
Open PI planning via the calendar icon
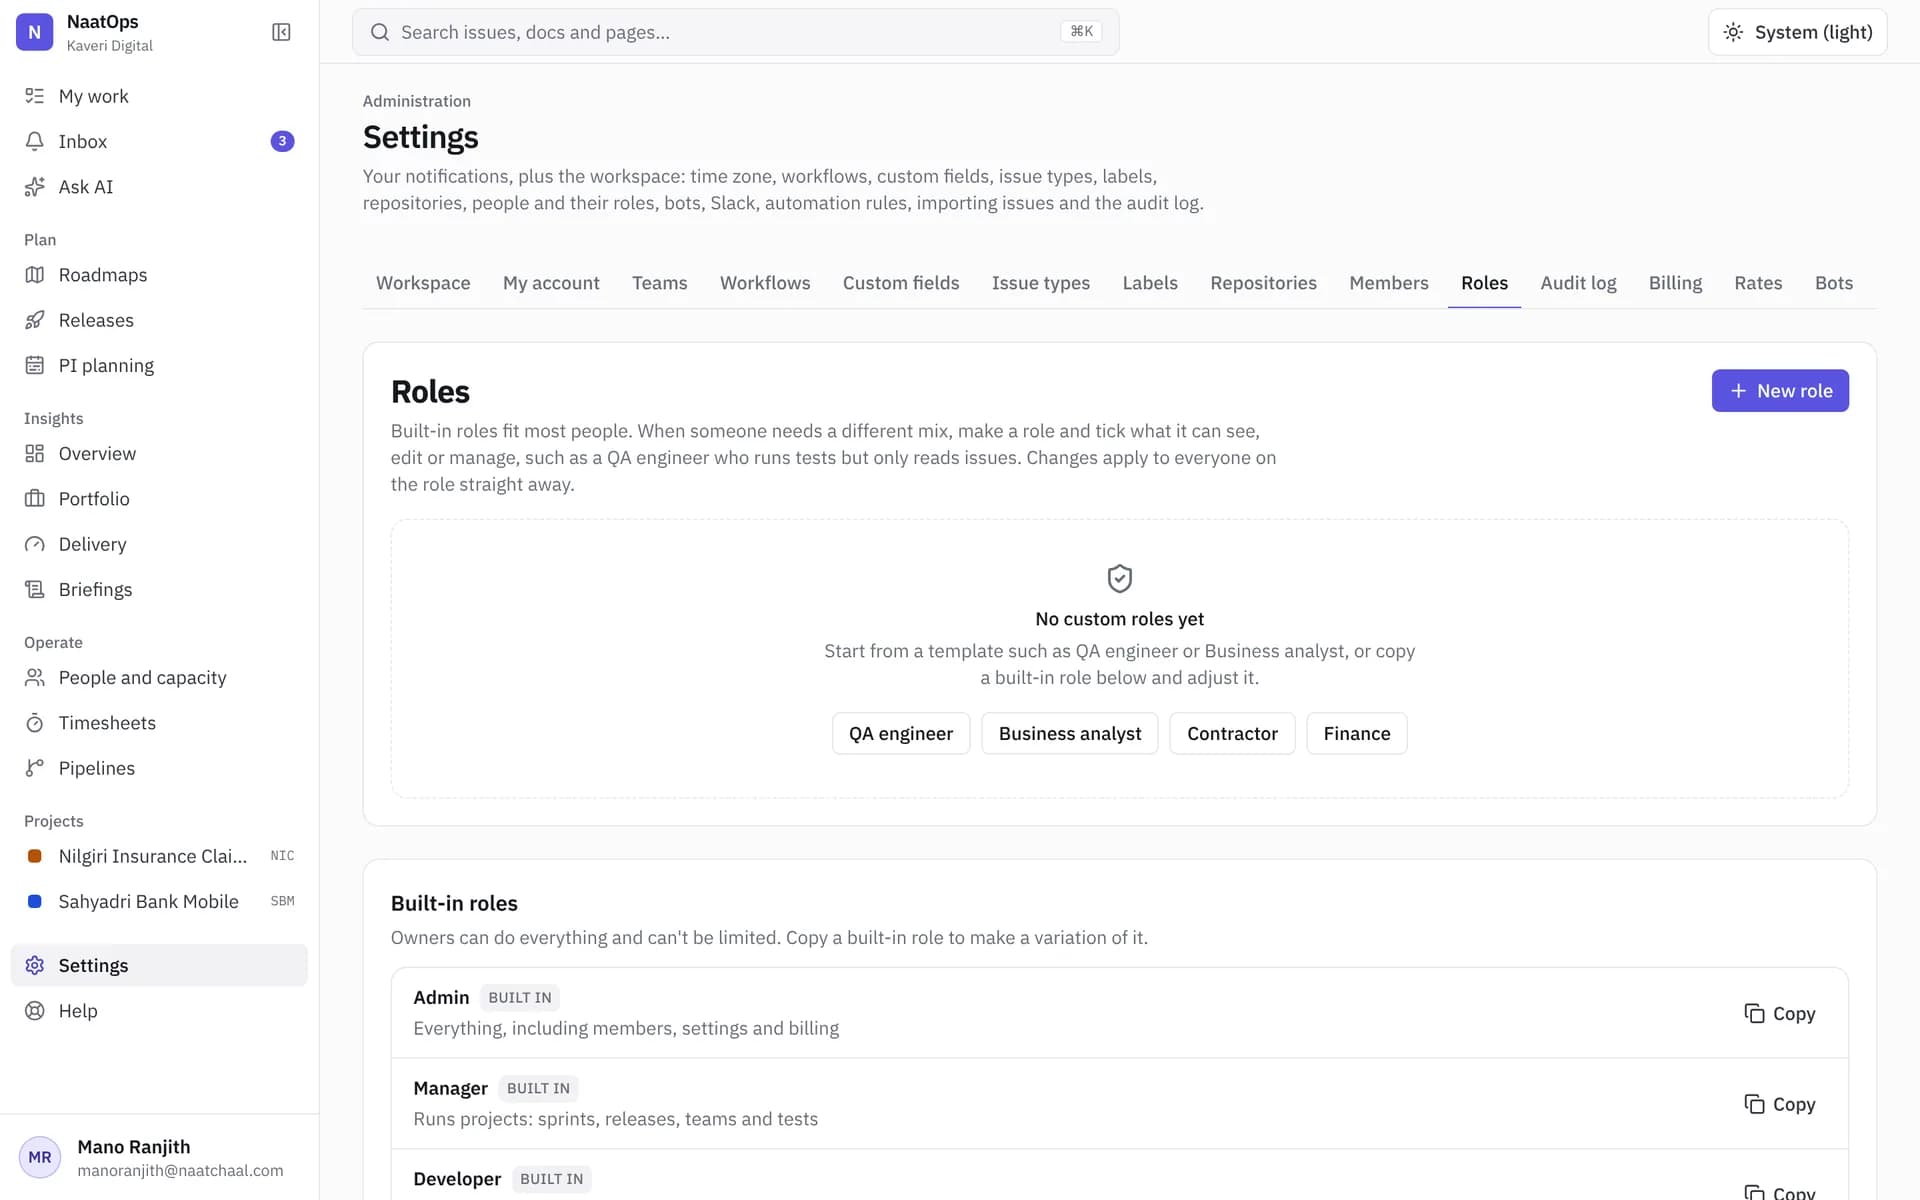coord(35,365)
